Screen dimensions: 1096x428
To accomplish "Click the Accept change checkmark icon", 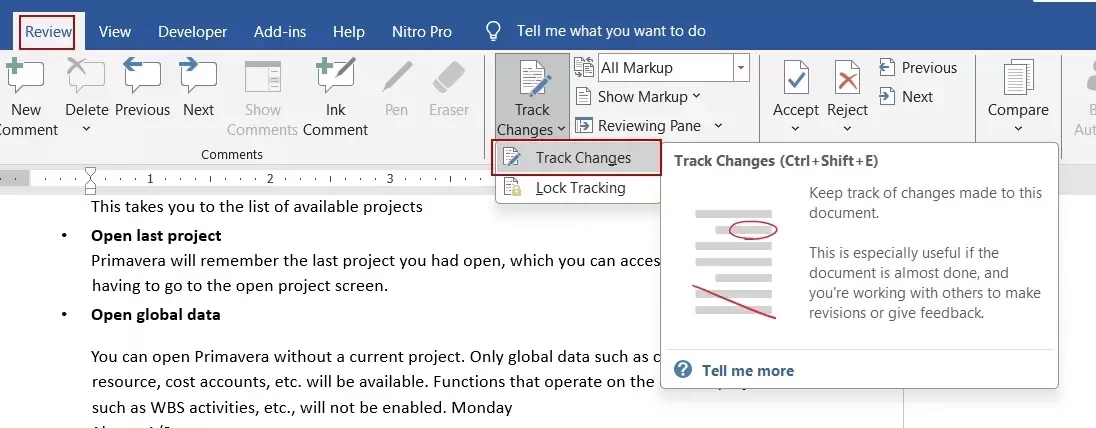I will [796, 77].
